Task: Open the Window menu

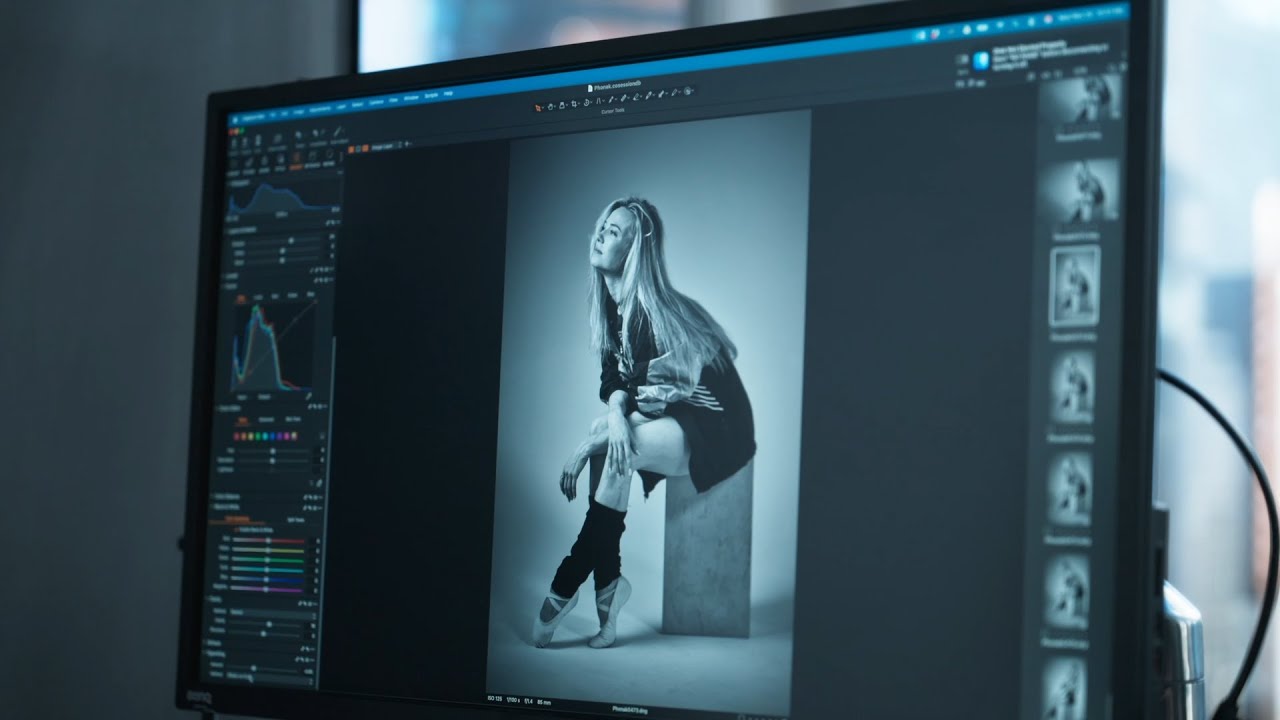Action: point(411,98)
